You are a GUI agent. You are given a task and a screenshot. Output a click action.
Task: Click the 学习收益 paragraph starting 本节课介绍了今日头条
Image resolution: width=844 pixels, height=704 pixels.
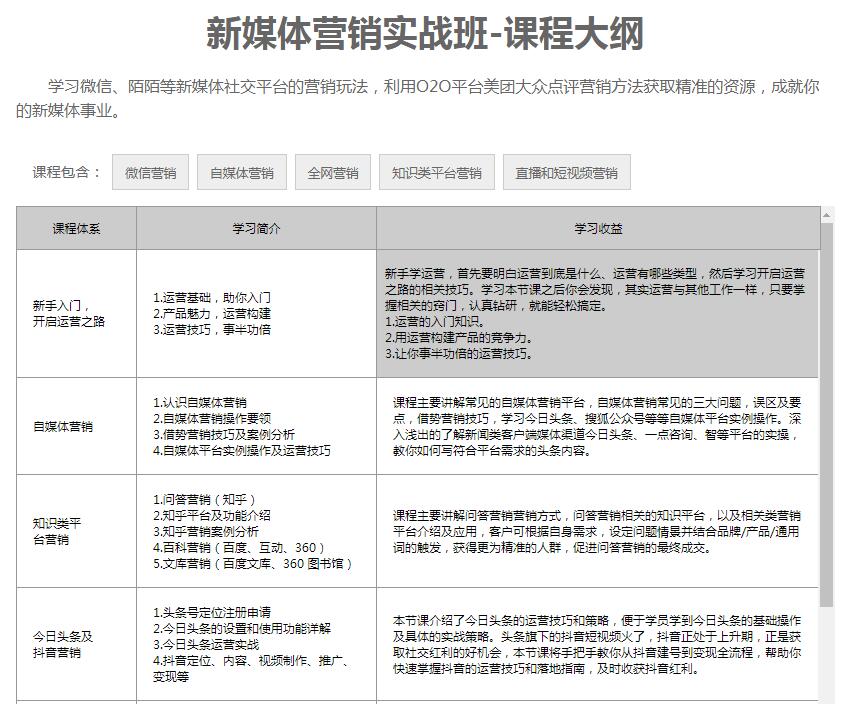pos(597,644)
